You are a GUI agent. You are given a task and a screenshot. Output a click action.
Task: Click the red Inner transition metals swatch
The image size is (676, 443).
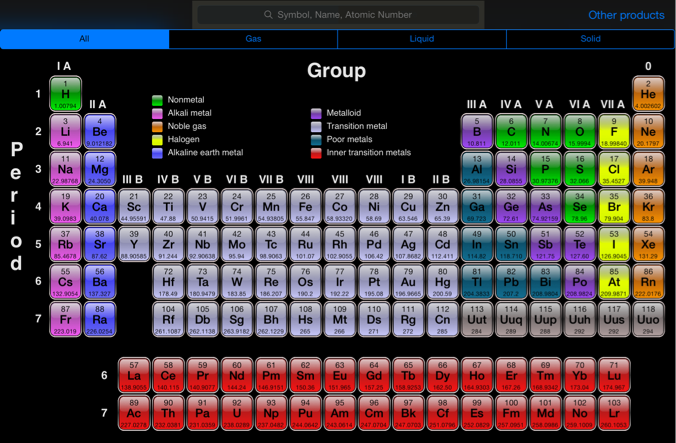pyautogui.click(x=317, y=153)
